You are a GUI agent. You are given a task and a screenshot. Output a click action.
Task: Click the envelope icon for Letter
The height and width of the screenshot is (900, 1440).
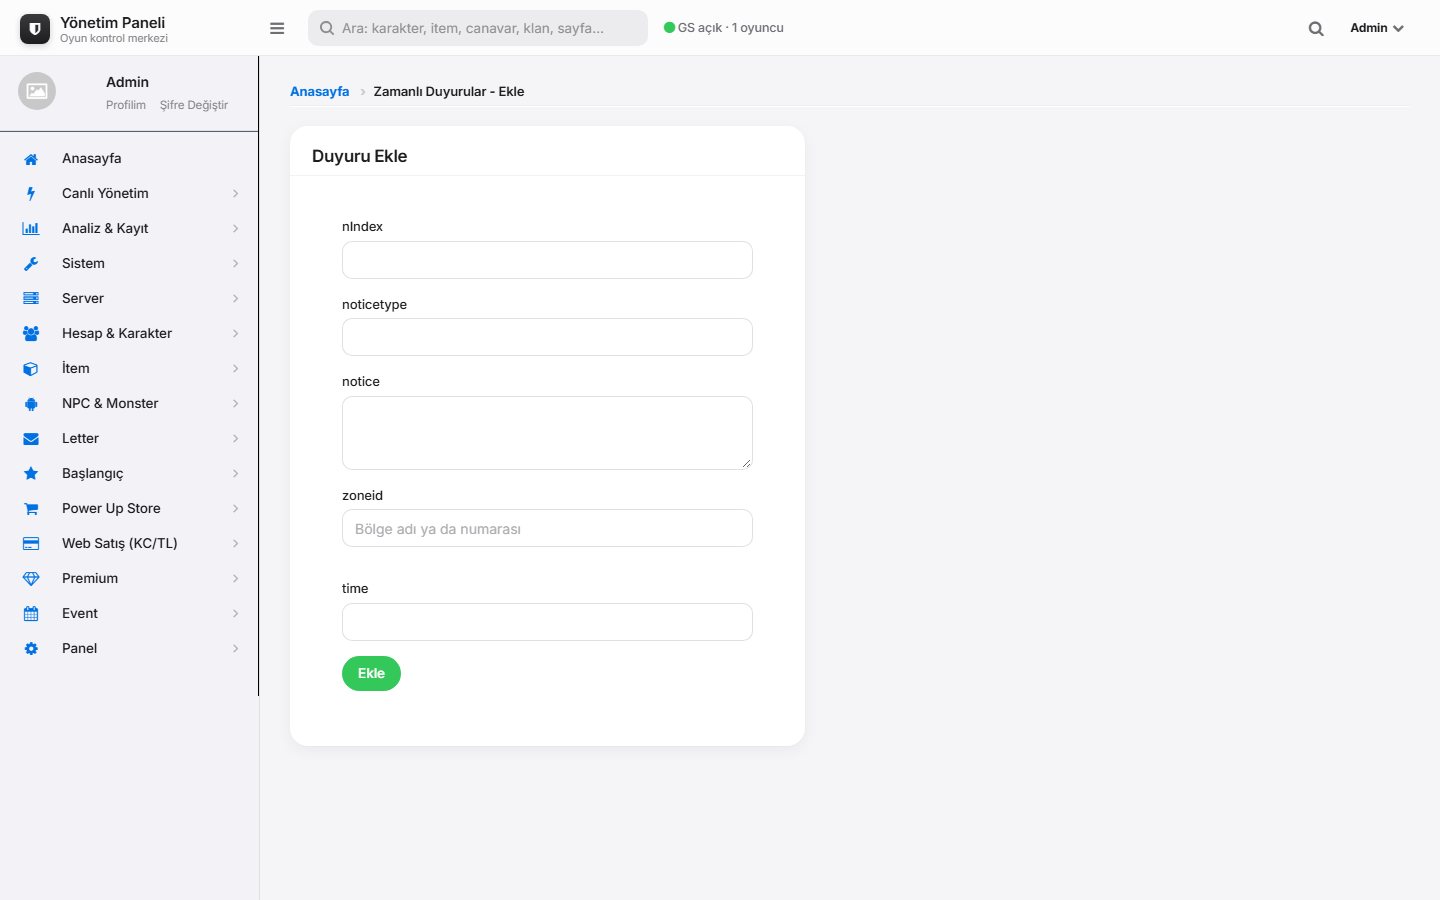31,439
